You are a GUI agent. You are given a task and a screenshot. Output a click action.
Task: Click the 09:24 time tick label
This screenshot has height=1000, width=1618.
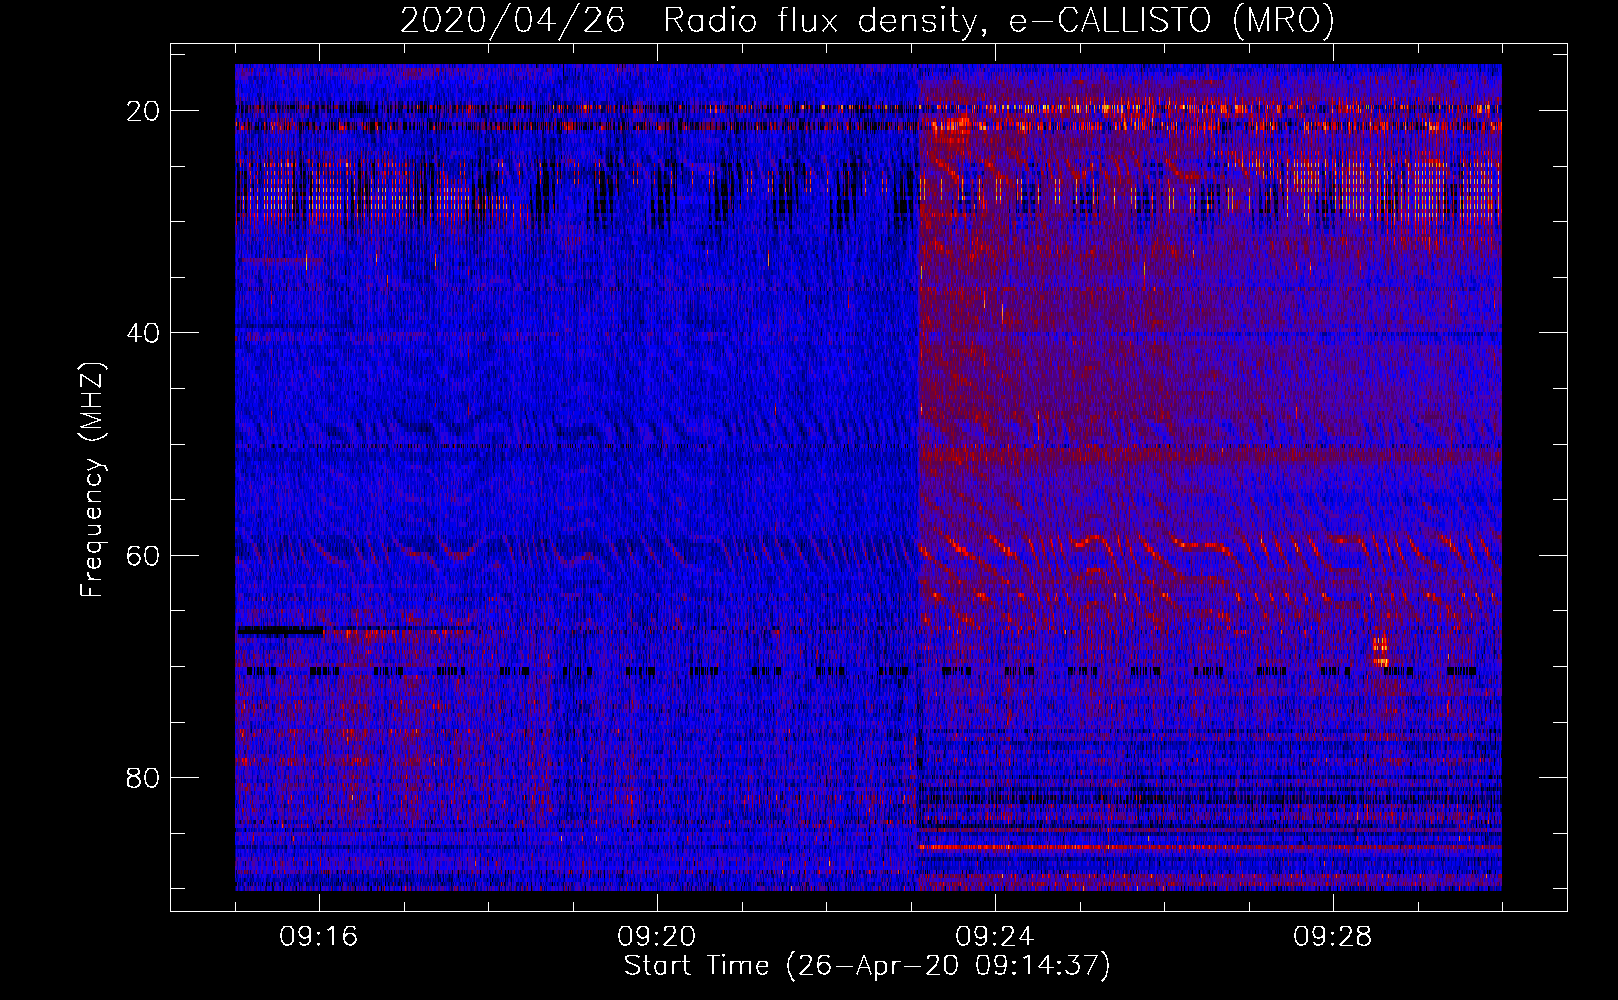click(x=995, y=937)
